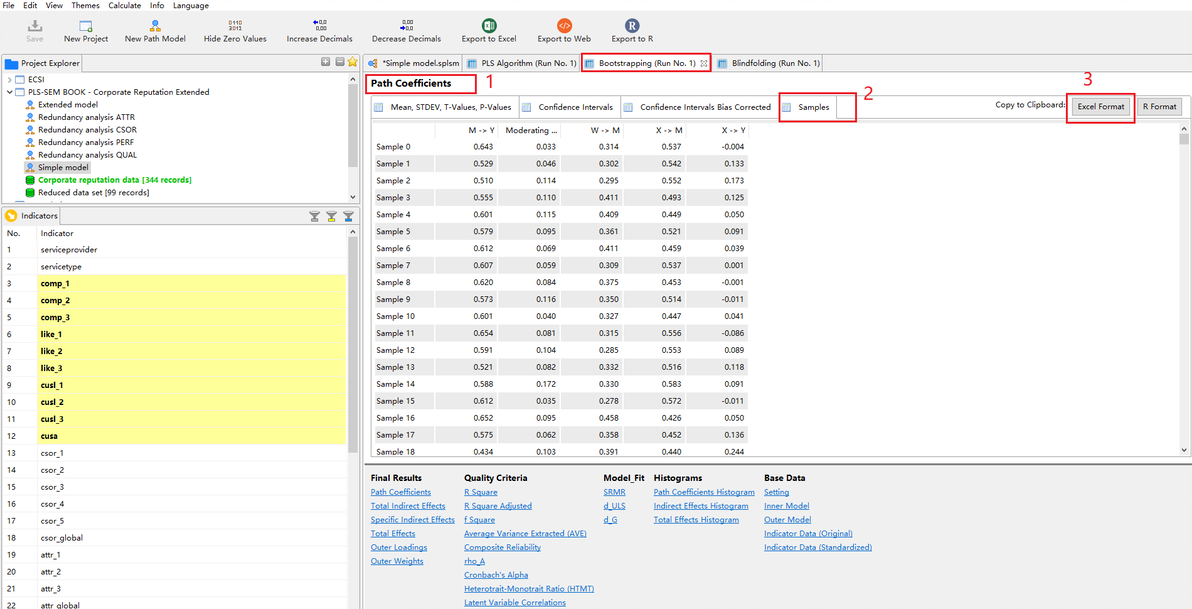Expand the ECSI project node
The height and width of the screenshot is (609, 1192).
(x=9, y=79)
